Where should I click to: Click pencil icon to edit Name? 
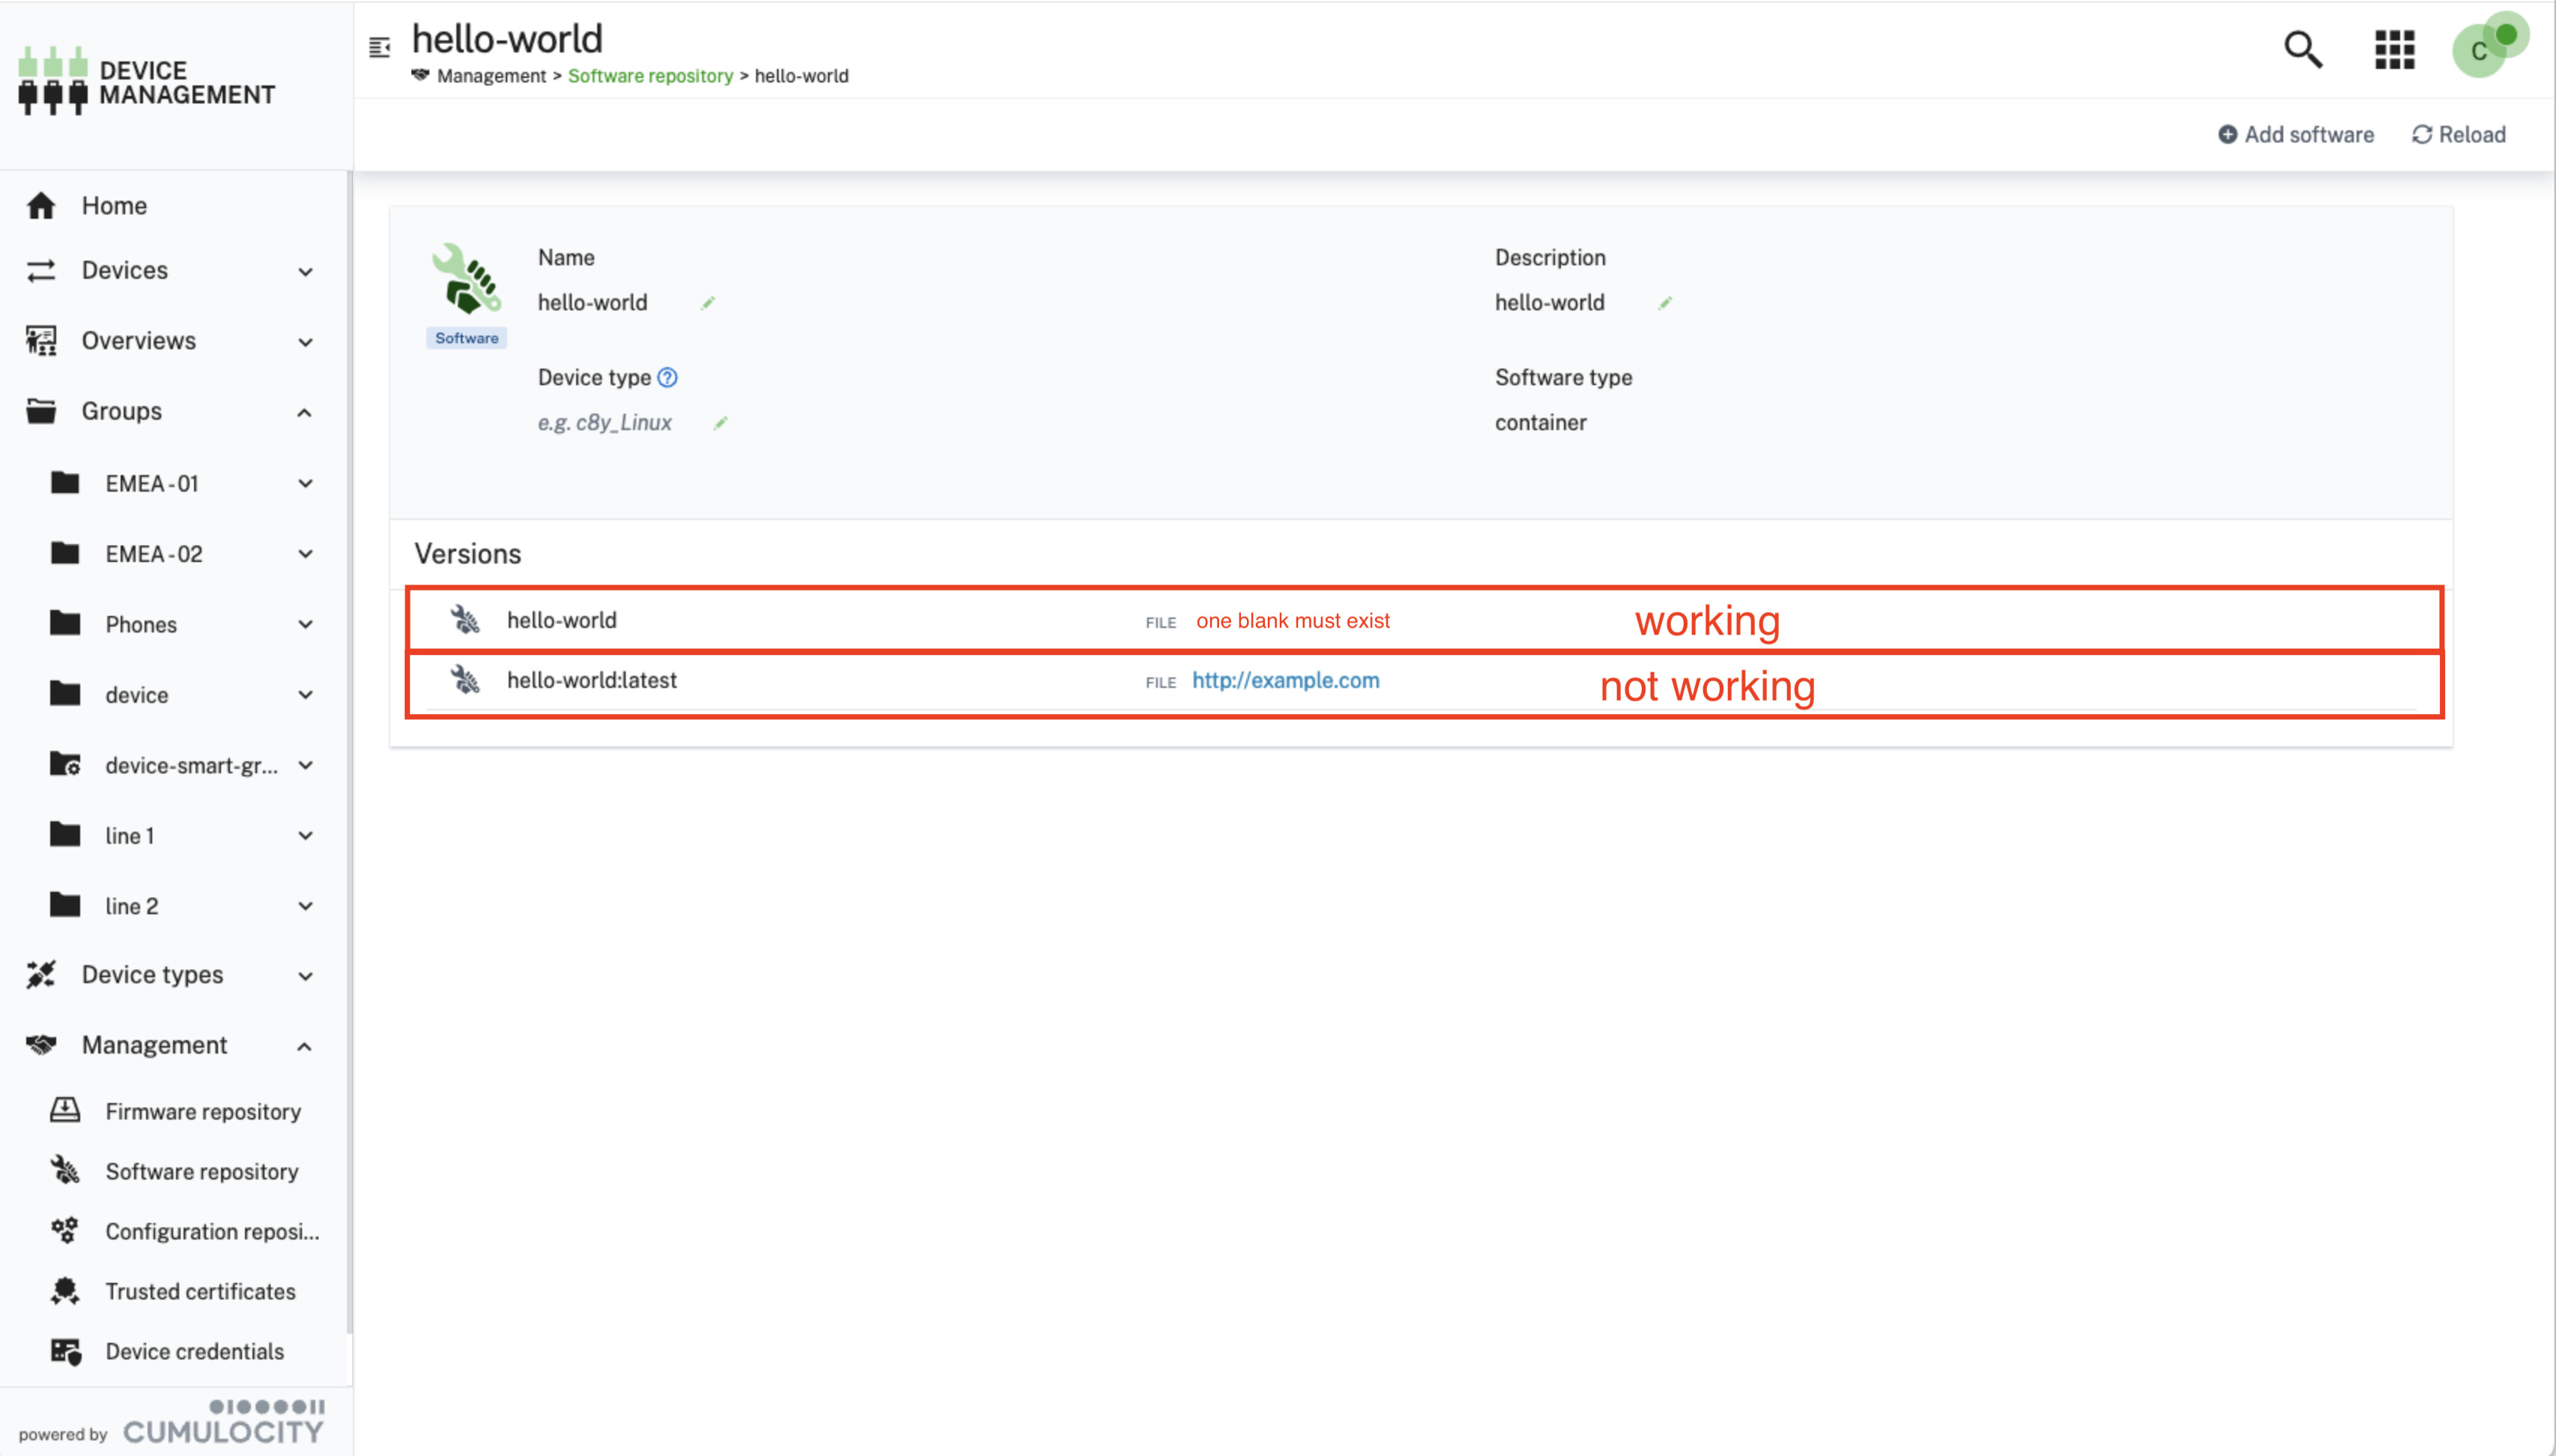708,303
